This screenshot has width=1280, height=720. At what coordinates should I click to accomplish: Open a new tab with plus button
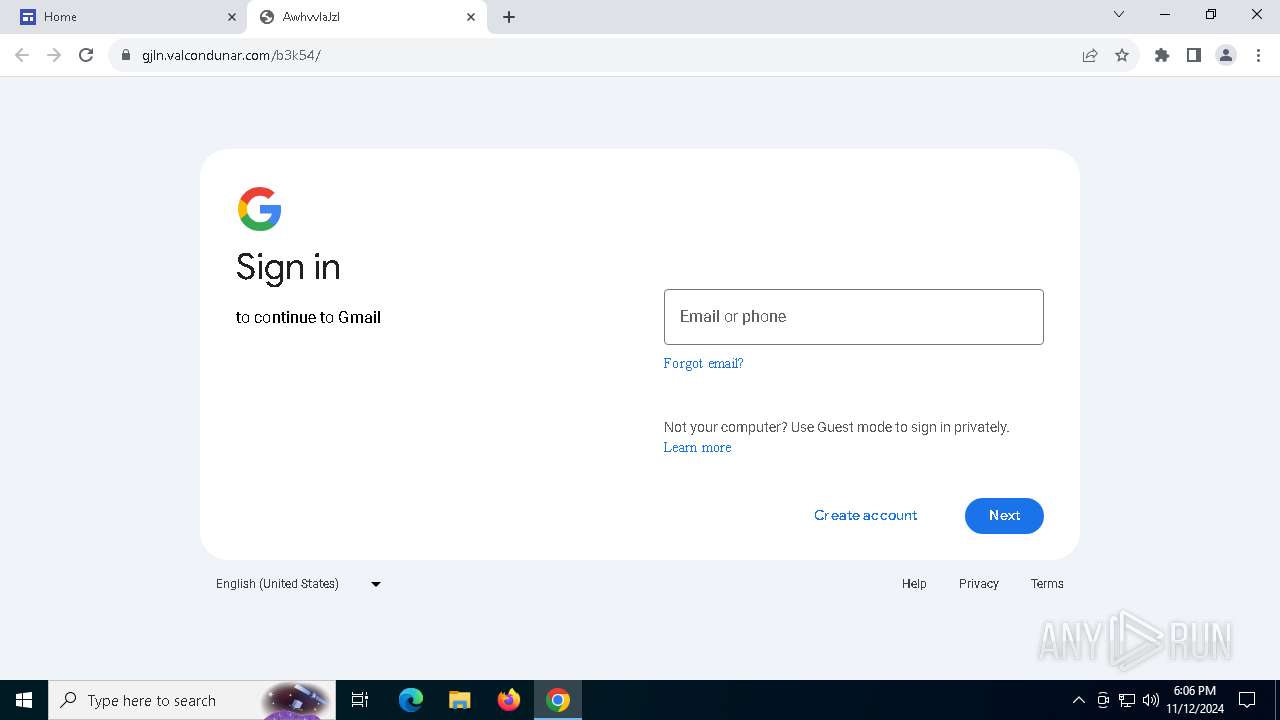(509, 17)
